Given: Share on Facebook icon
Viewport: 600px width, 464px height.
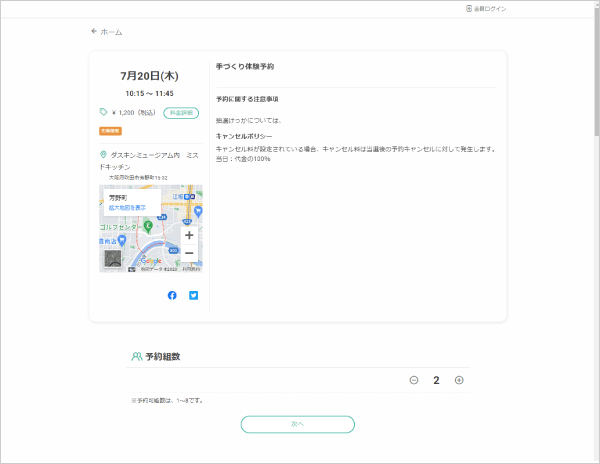Looking at the screenshot, I should click(x=172, y=295).
